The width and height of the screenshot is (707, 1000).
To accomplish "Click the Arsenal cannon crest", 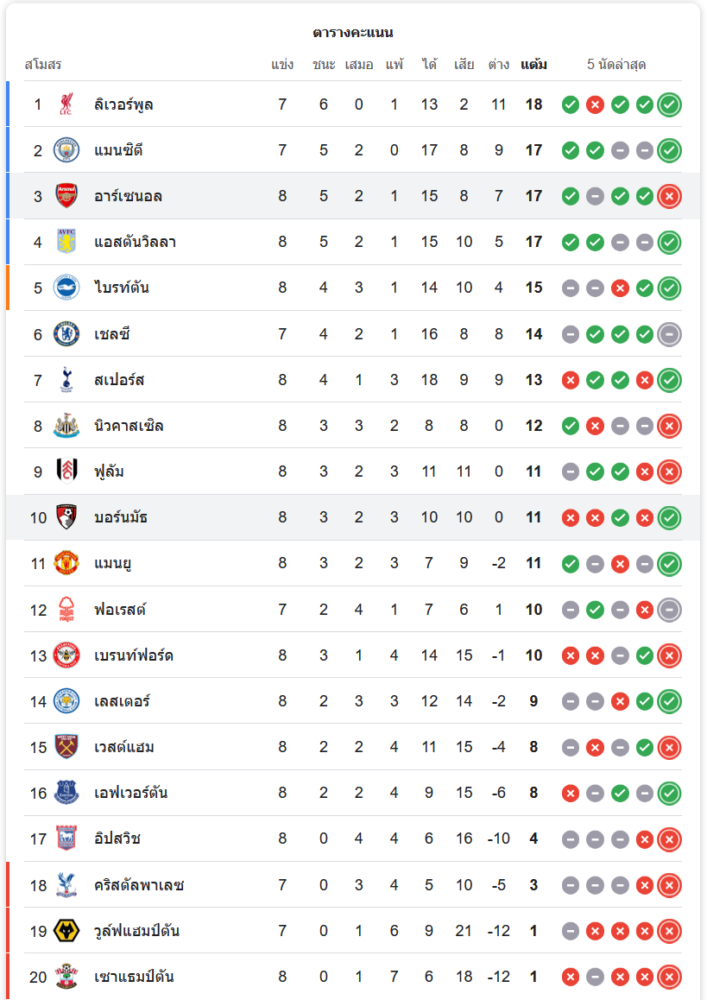I will (x=66, y=196).
